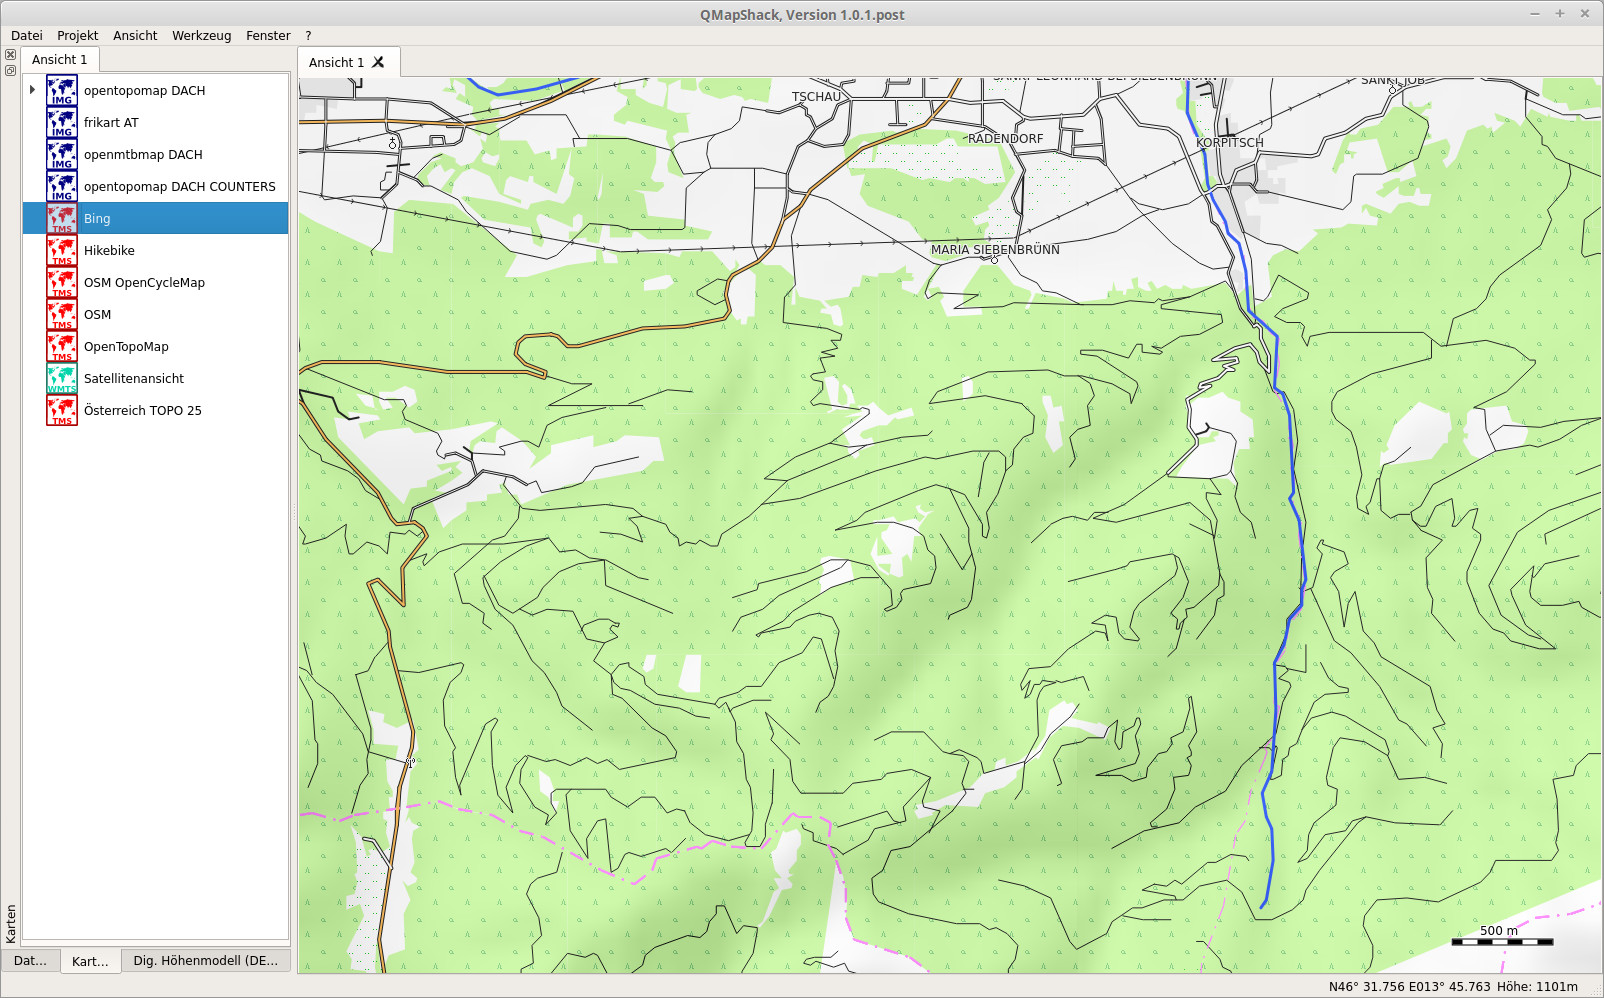The image size is (1604, 998).
Task: Select the openmtbmap DACH entry
Action: click(x=156, y=154)
